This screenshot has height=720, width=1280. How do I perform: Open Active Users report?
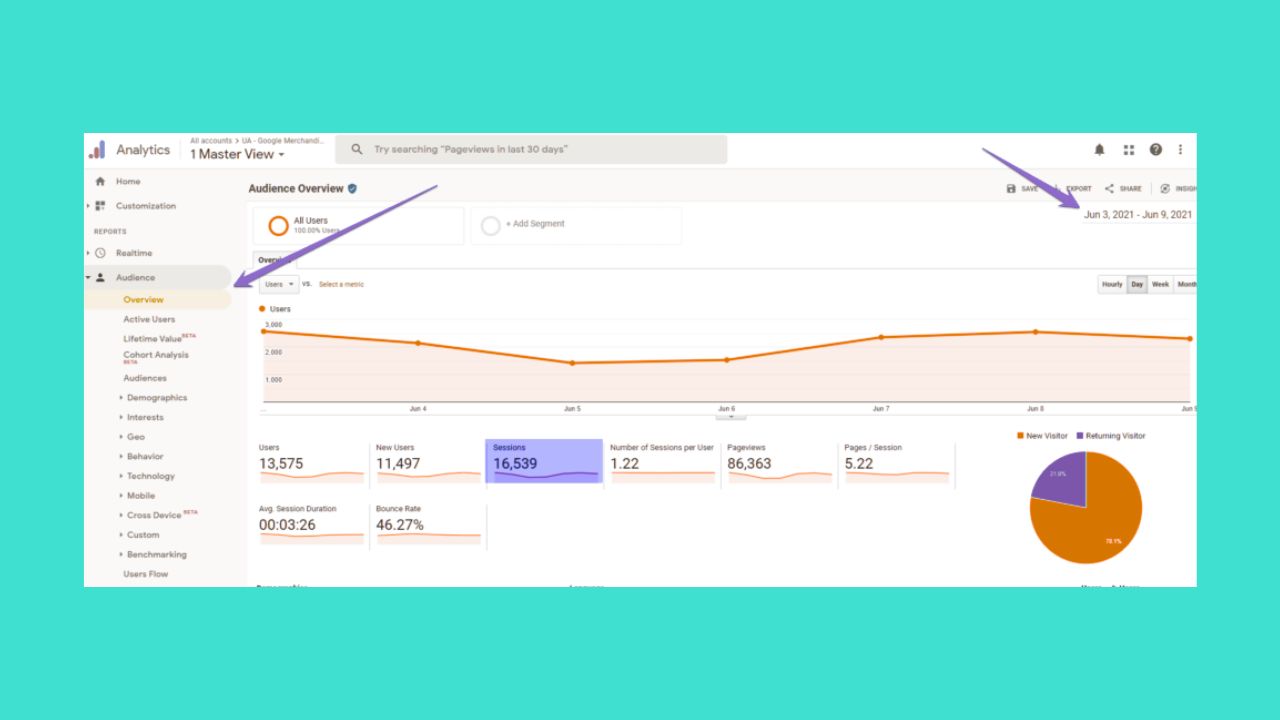(x=149, y=319)
